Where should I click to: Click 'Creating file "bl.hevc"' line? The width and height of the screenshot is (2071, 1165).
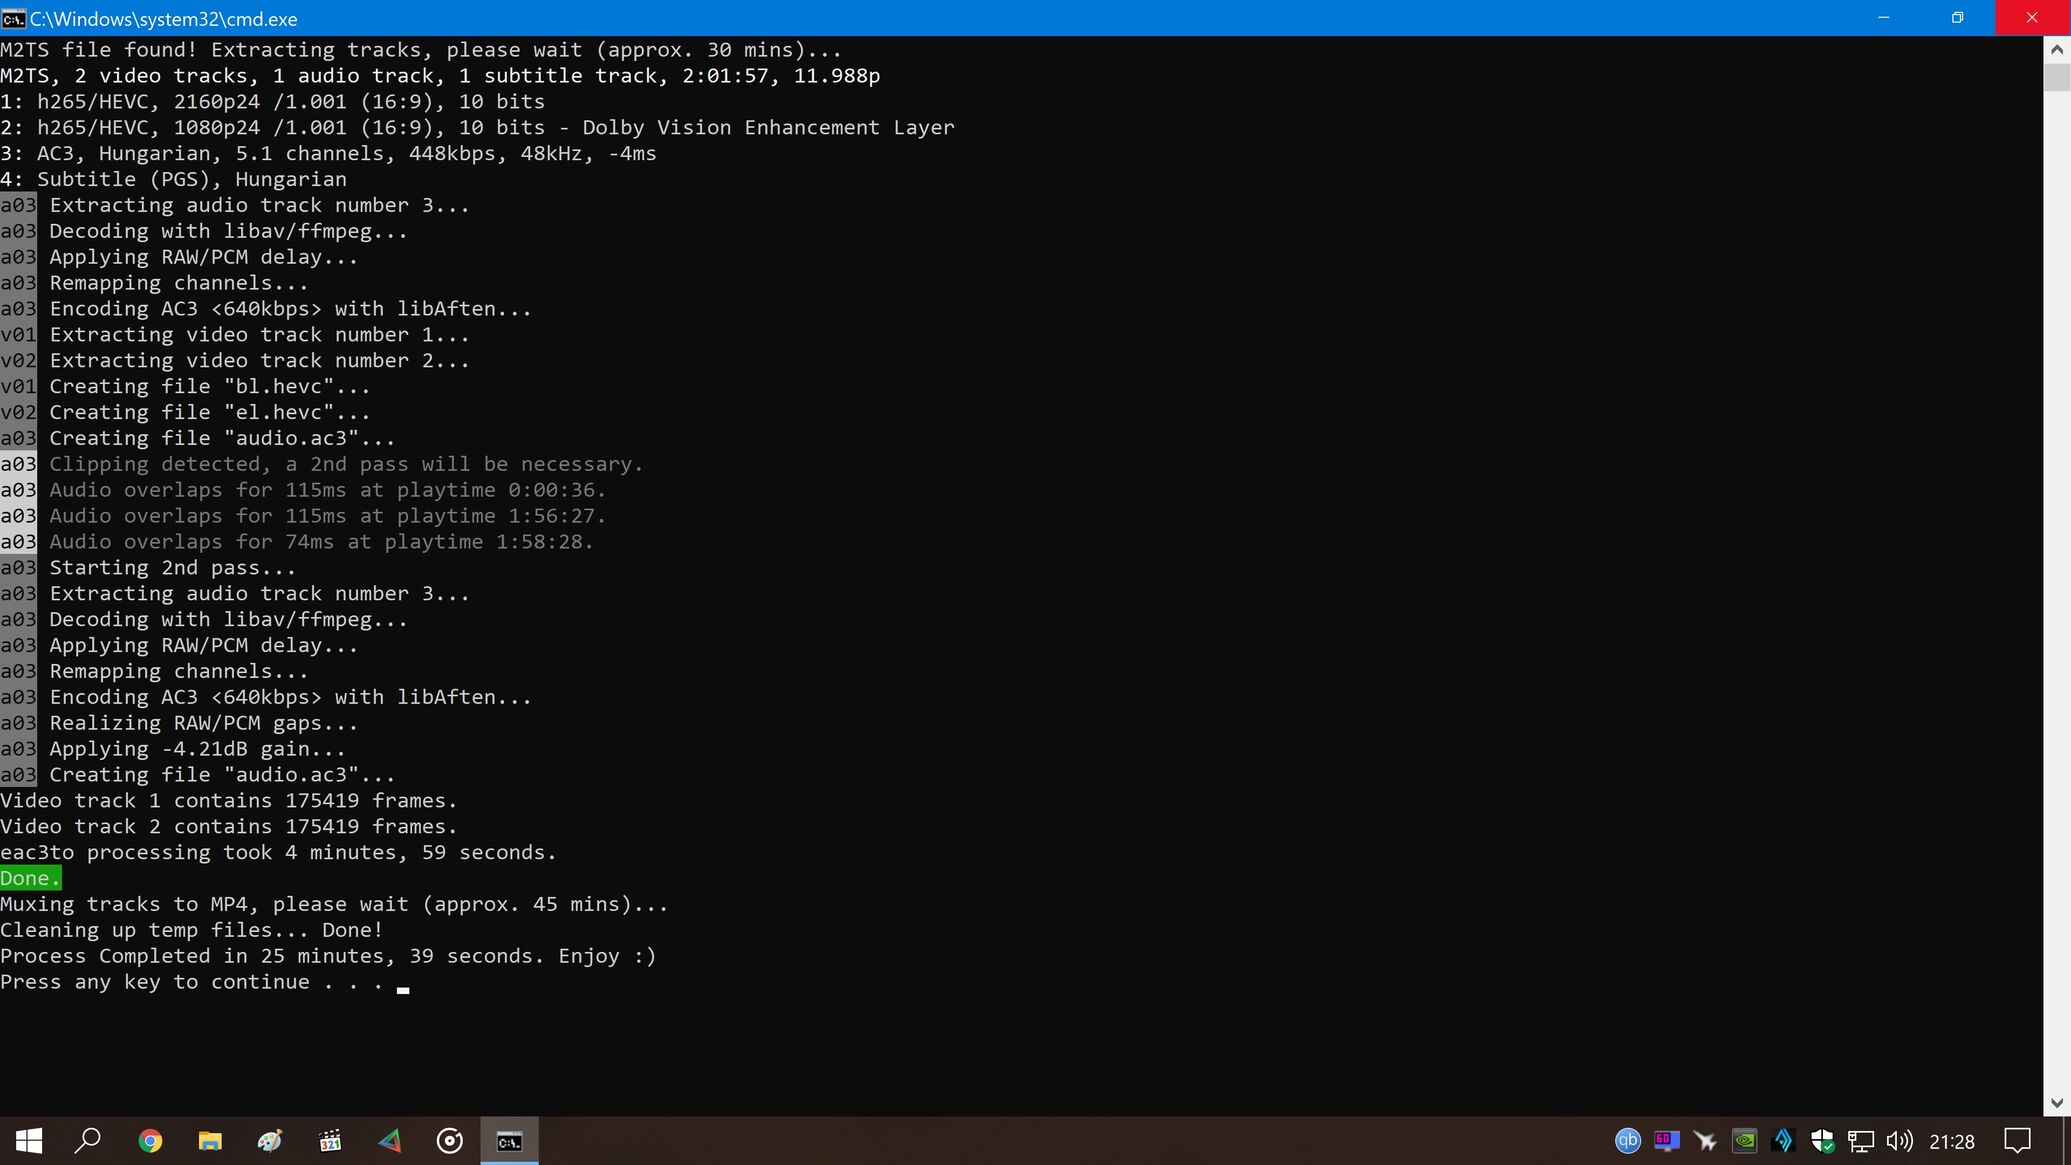pyautogui.click(x=209, y=386)
